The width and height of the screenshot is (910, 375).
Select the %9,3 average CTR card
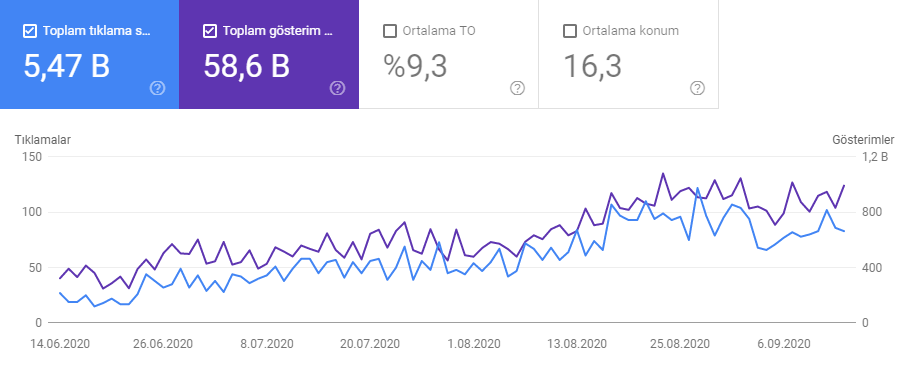449,54
